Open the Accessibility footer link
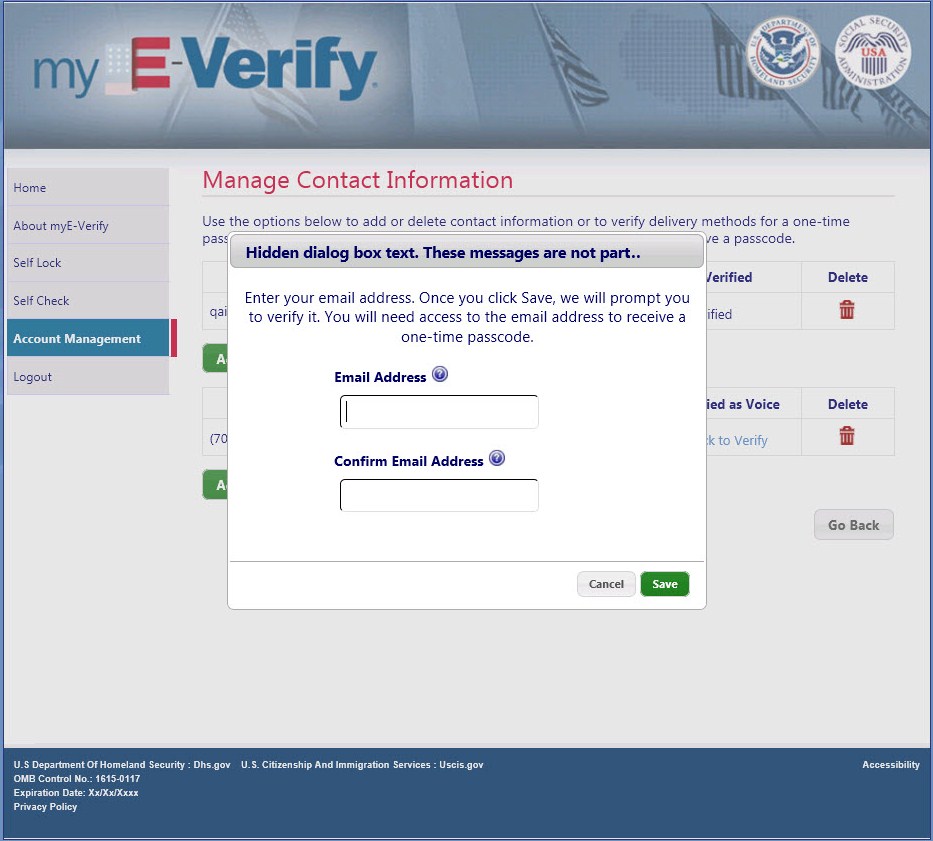This screenshot has height=841, width=933. click(891, 765)
